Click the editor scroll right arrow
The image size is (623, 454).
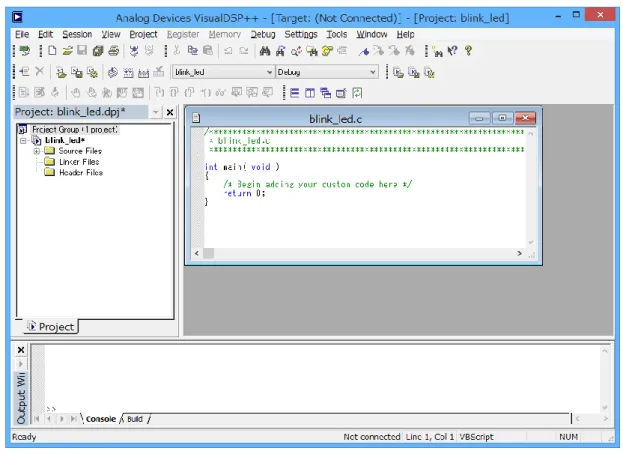pyautogui.click(x=519, y=253)
